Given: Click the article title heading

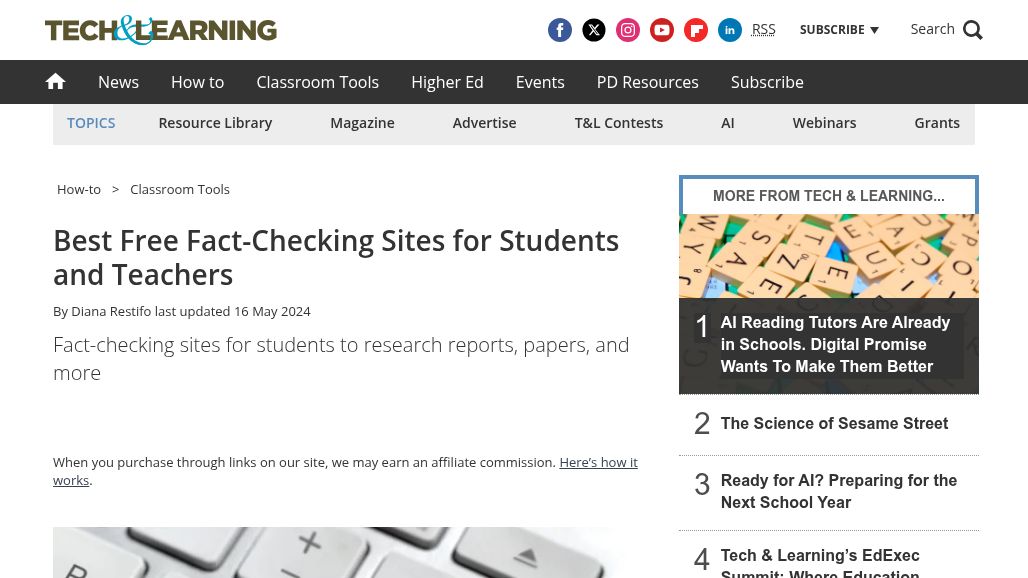Looking at the screenshot, I should tap(336, 258).
